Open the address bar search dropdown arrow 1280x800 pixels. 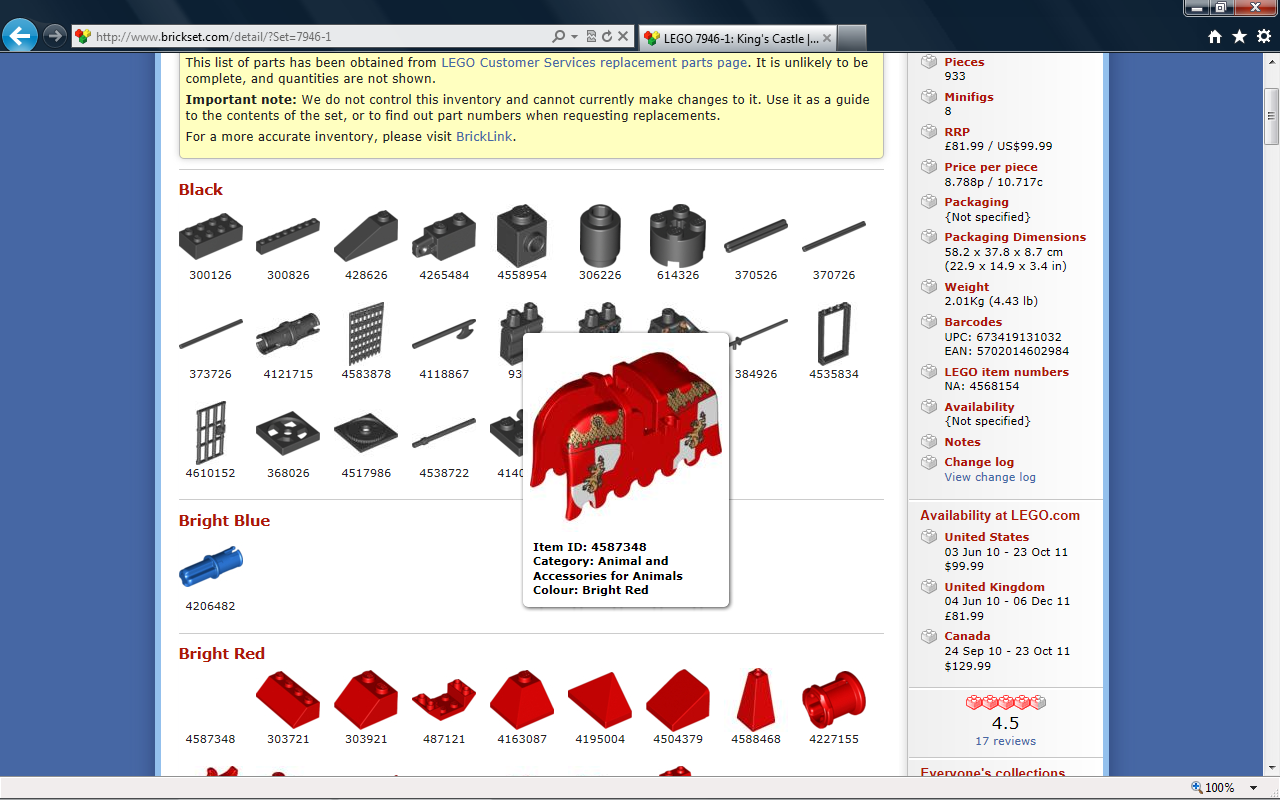pos(574,37)
